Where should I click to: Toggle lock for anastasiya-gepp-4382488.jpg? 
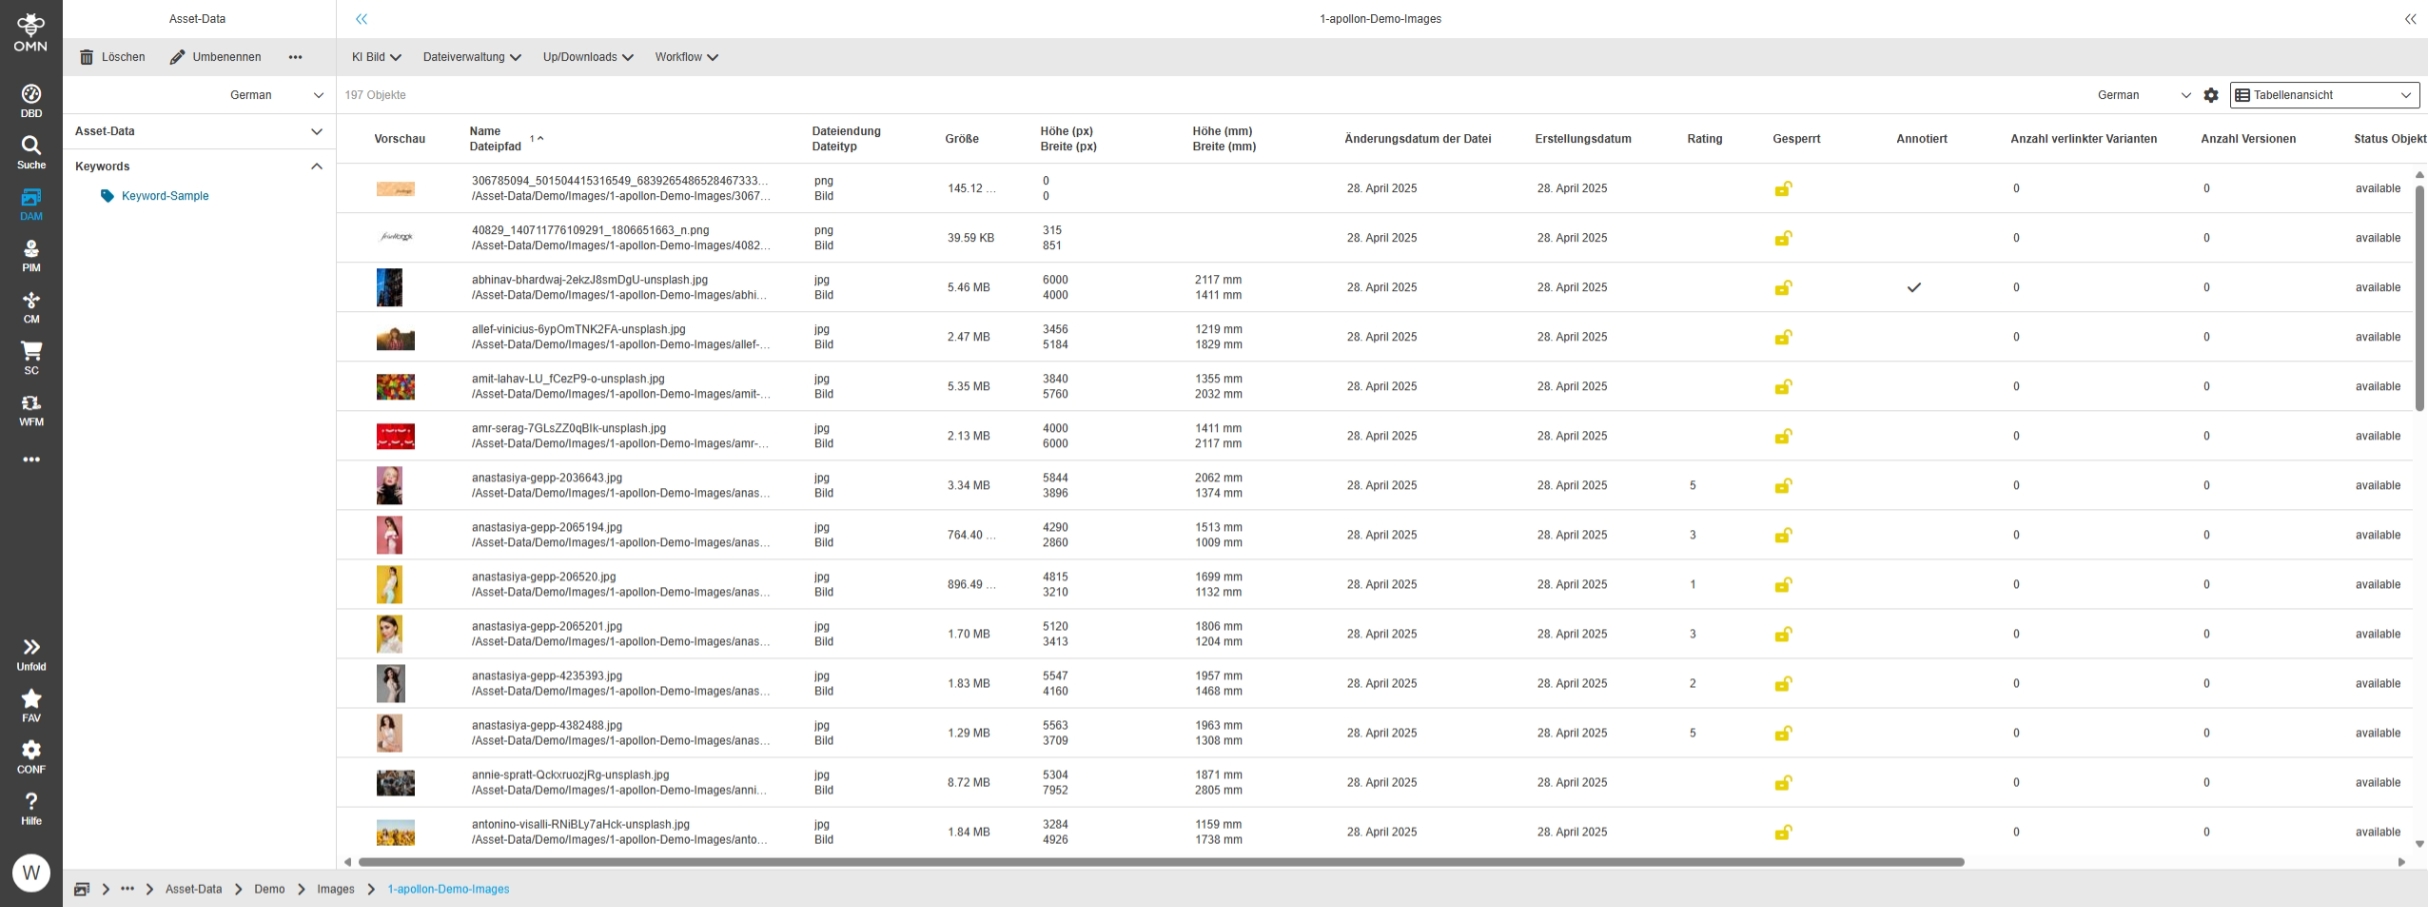click(x=1783, y=733)
